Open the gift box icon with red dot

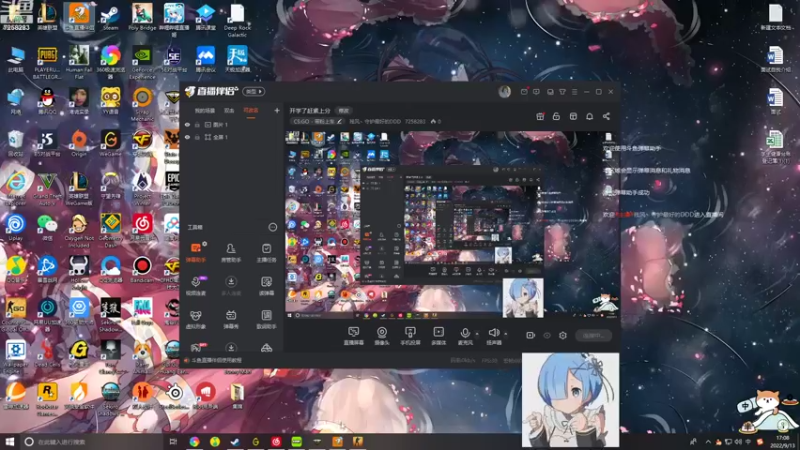pos(540,116)
